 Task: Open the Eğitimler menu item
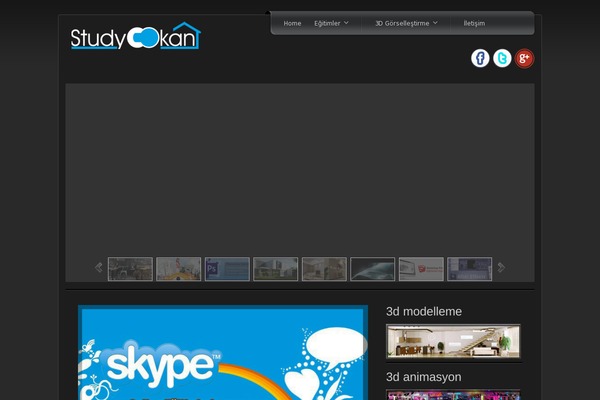click(327, 23)
